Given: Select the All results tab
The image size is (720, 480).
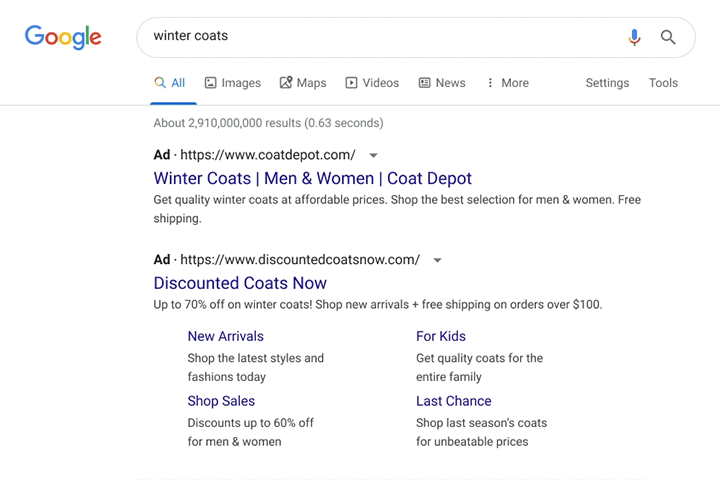Looking at the screenshot, I should [x=169, y=83].
